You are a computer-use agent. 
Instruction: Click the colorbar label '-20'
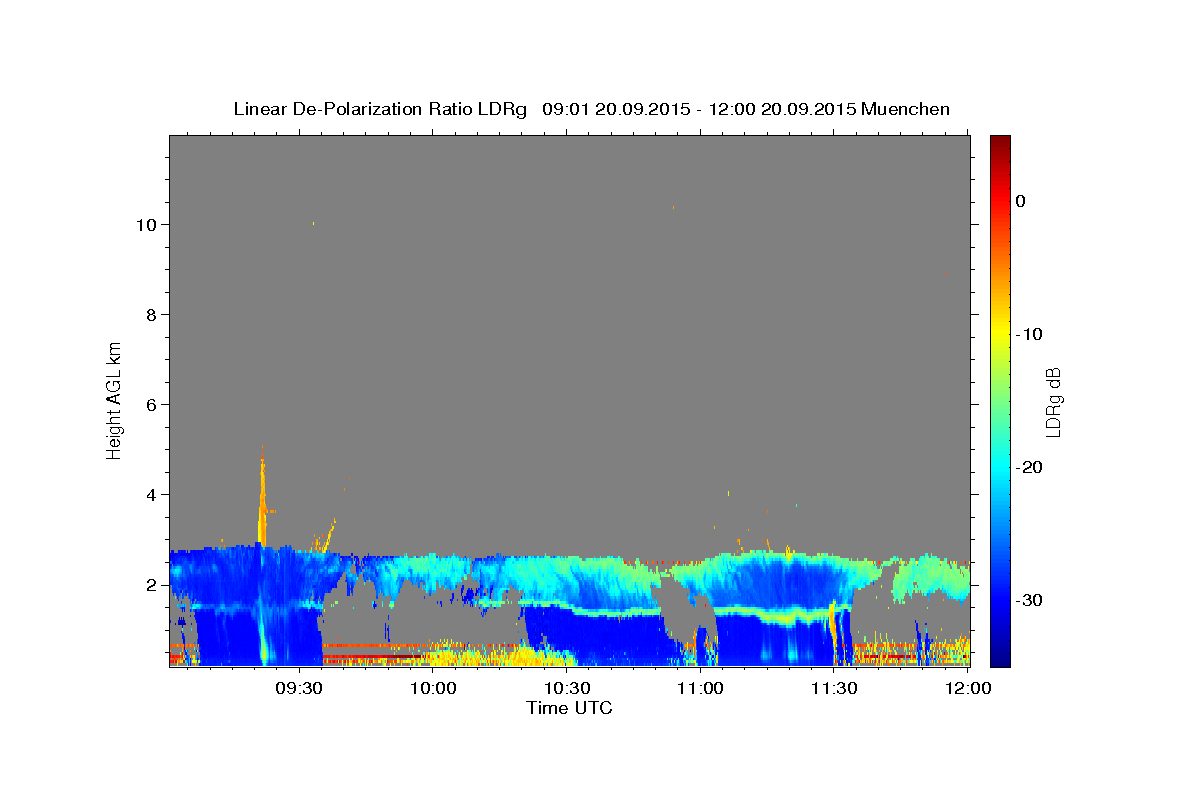coord(1030,467)
